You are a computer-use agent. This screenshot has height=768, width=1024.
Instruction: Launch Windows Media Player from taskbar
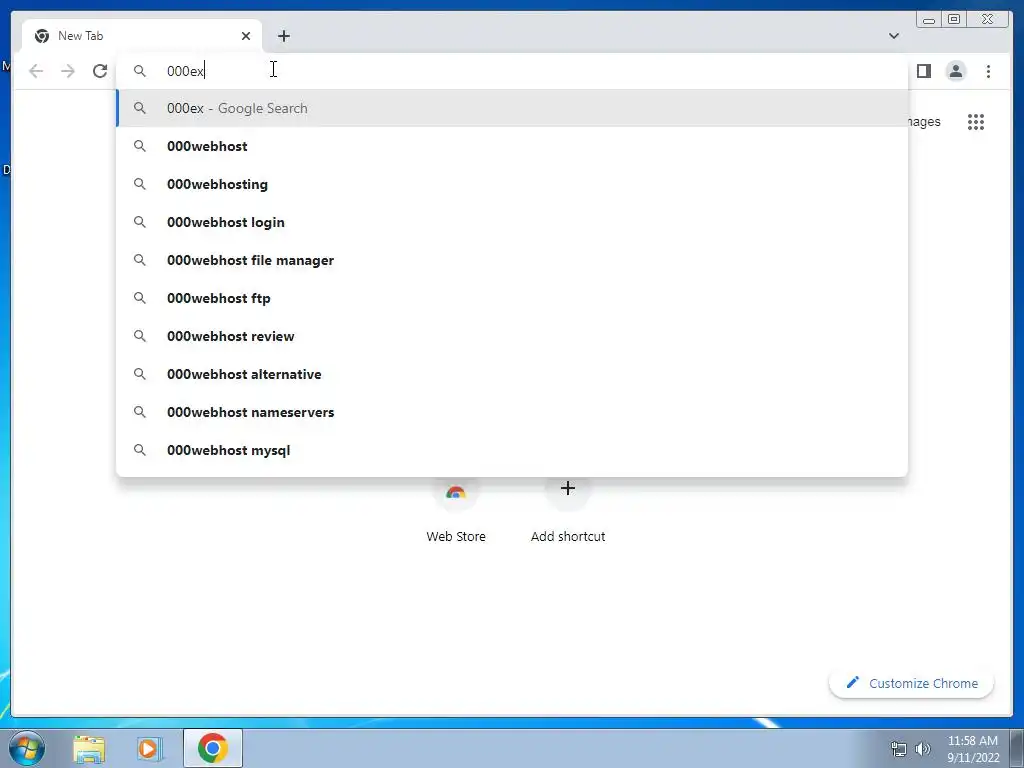click(x=149, y=749)
